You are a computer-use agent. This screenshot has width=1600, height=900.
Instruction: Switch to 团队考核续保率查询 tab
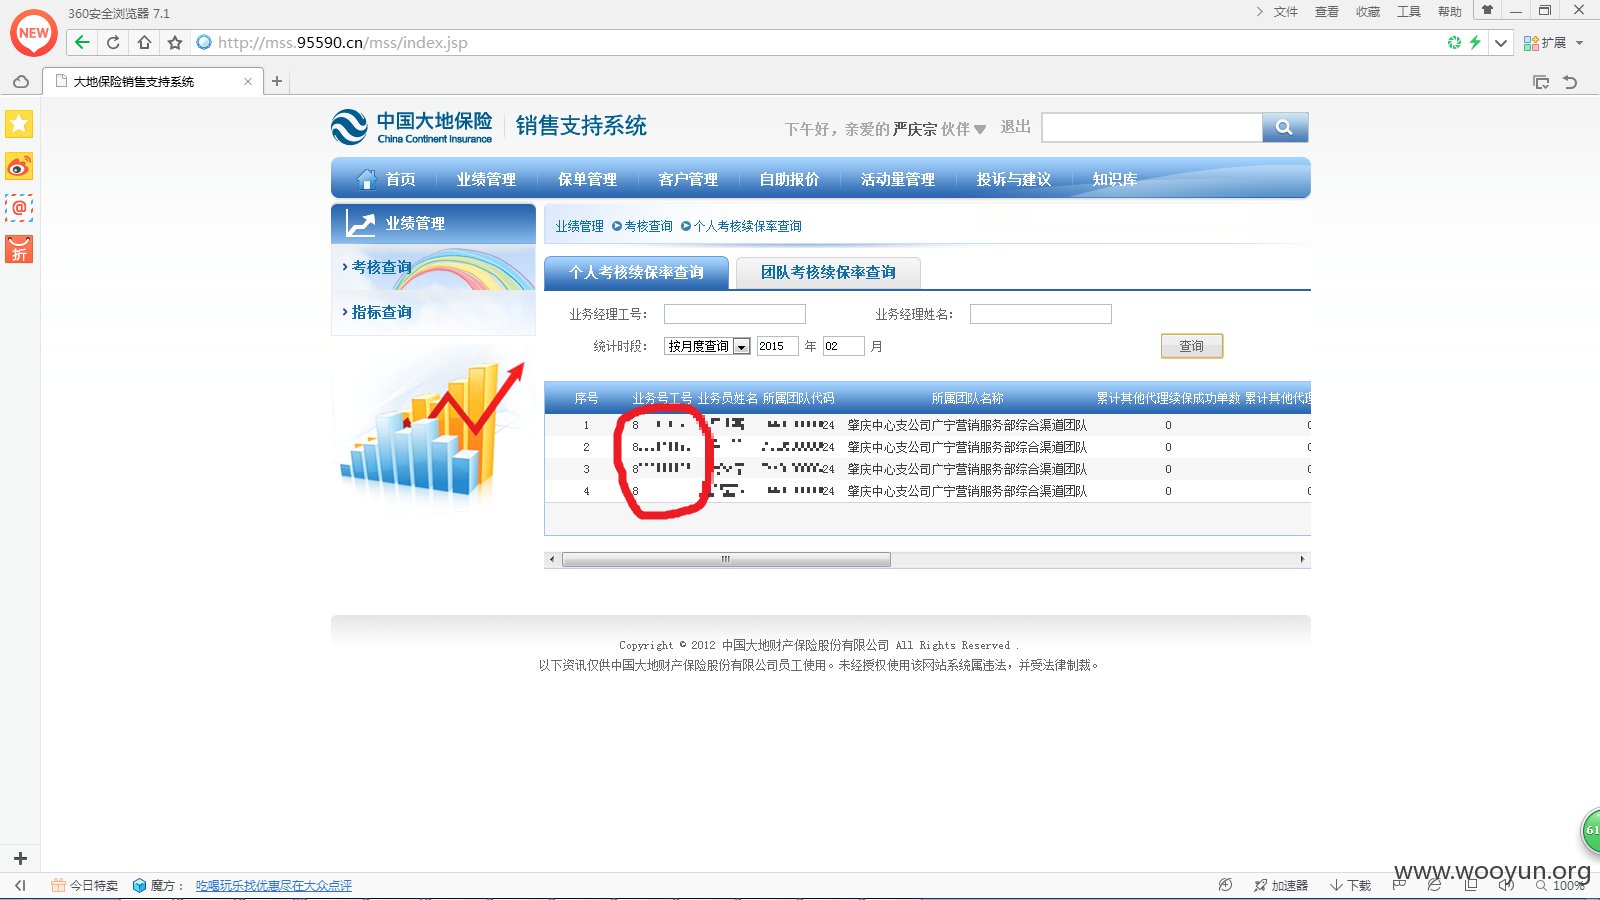828,272
